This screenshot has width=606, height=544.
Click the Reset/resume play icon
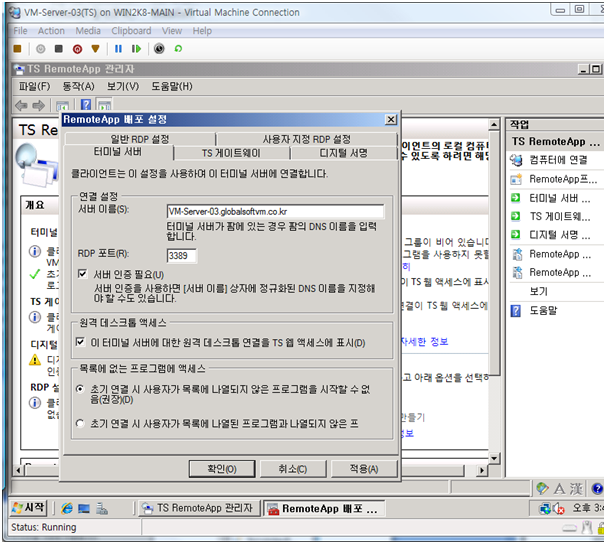tap(136, 49)
